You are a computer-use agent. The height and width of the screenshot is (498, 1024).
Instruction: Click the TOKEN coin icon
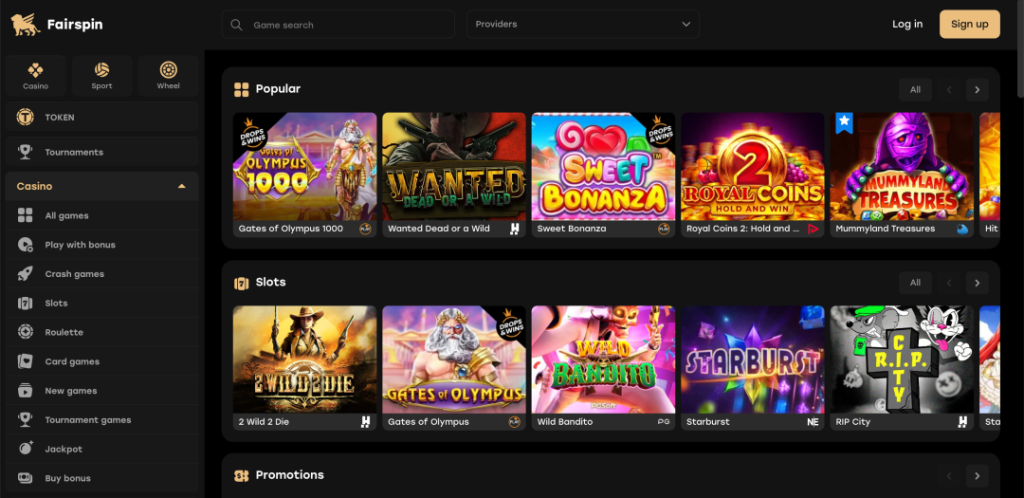click(25, 117)
